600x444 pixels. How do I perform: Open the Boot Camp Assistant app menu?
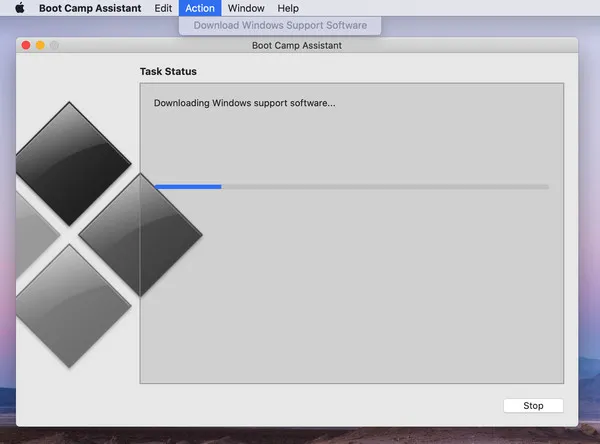91,8
